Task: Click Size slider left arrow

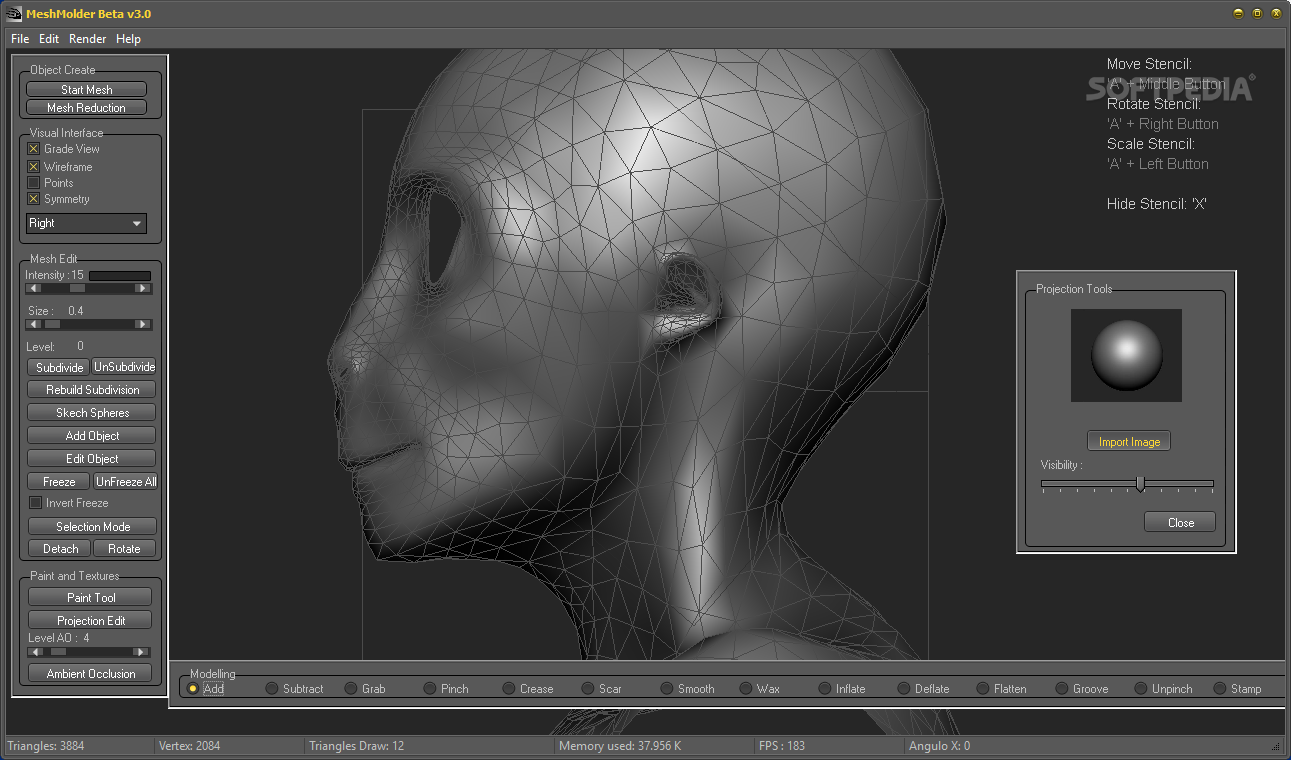Action: tap(33, 324)
